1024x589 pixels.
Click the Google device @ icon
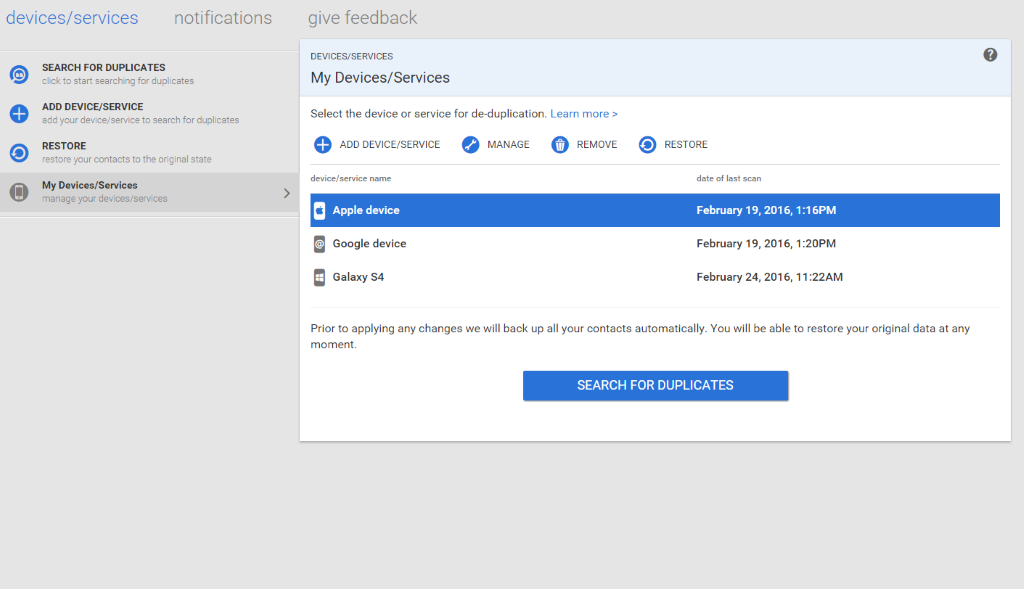(319, 244)
